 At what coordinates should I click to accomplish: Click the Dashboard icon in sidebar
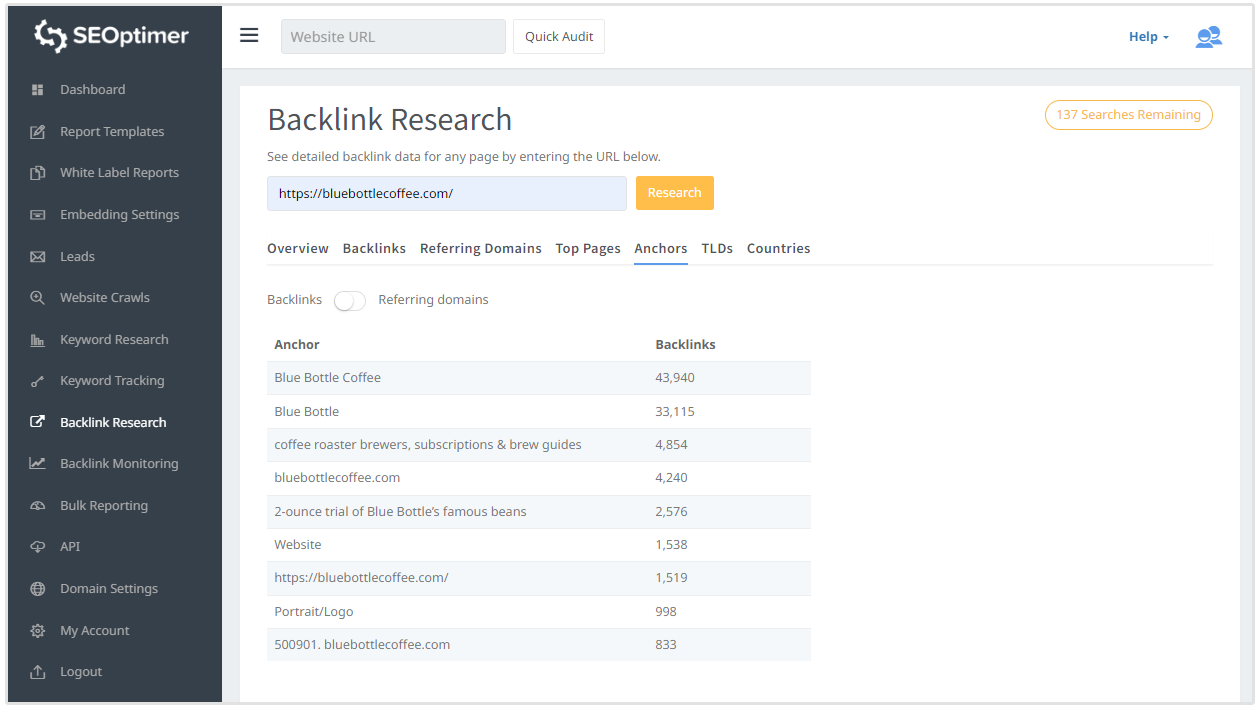coord(38,90)
